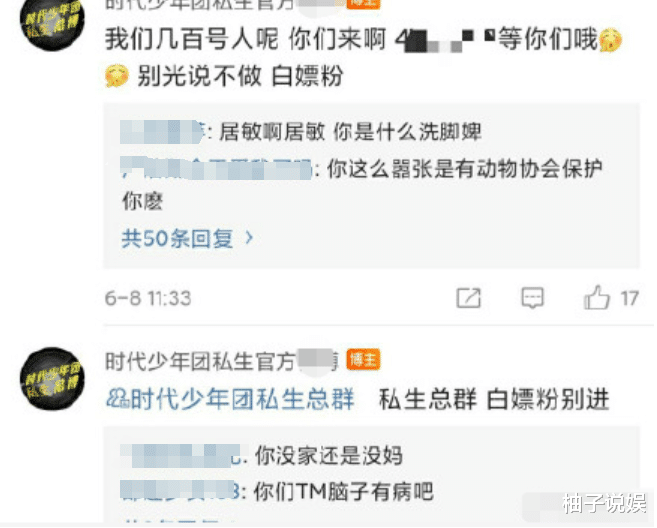Click the 柚子说娱 watermark
Screen dimensions: 657x528
click(605, 504)
